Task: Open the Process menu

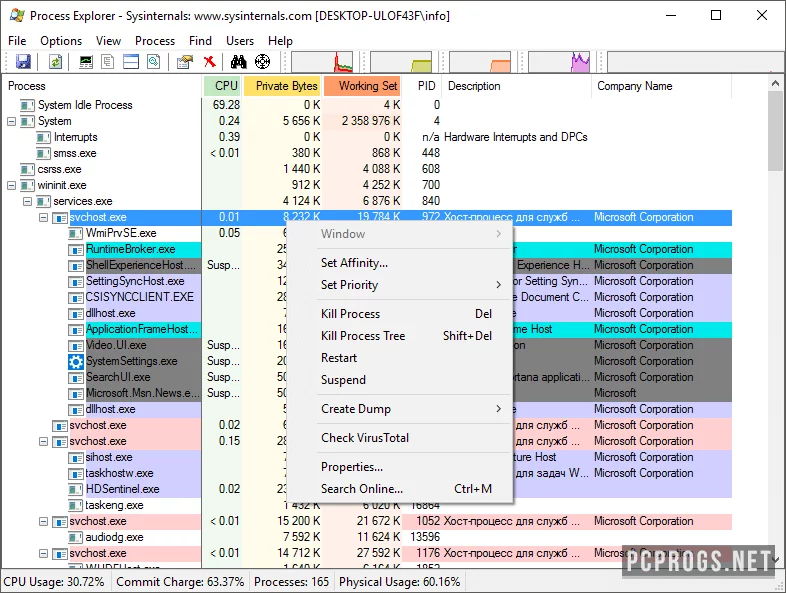Action: click(155, 41)
